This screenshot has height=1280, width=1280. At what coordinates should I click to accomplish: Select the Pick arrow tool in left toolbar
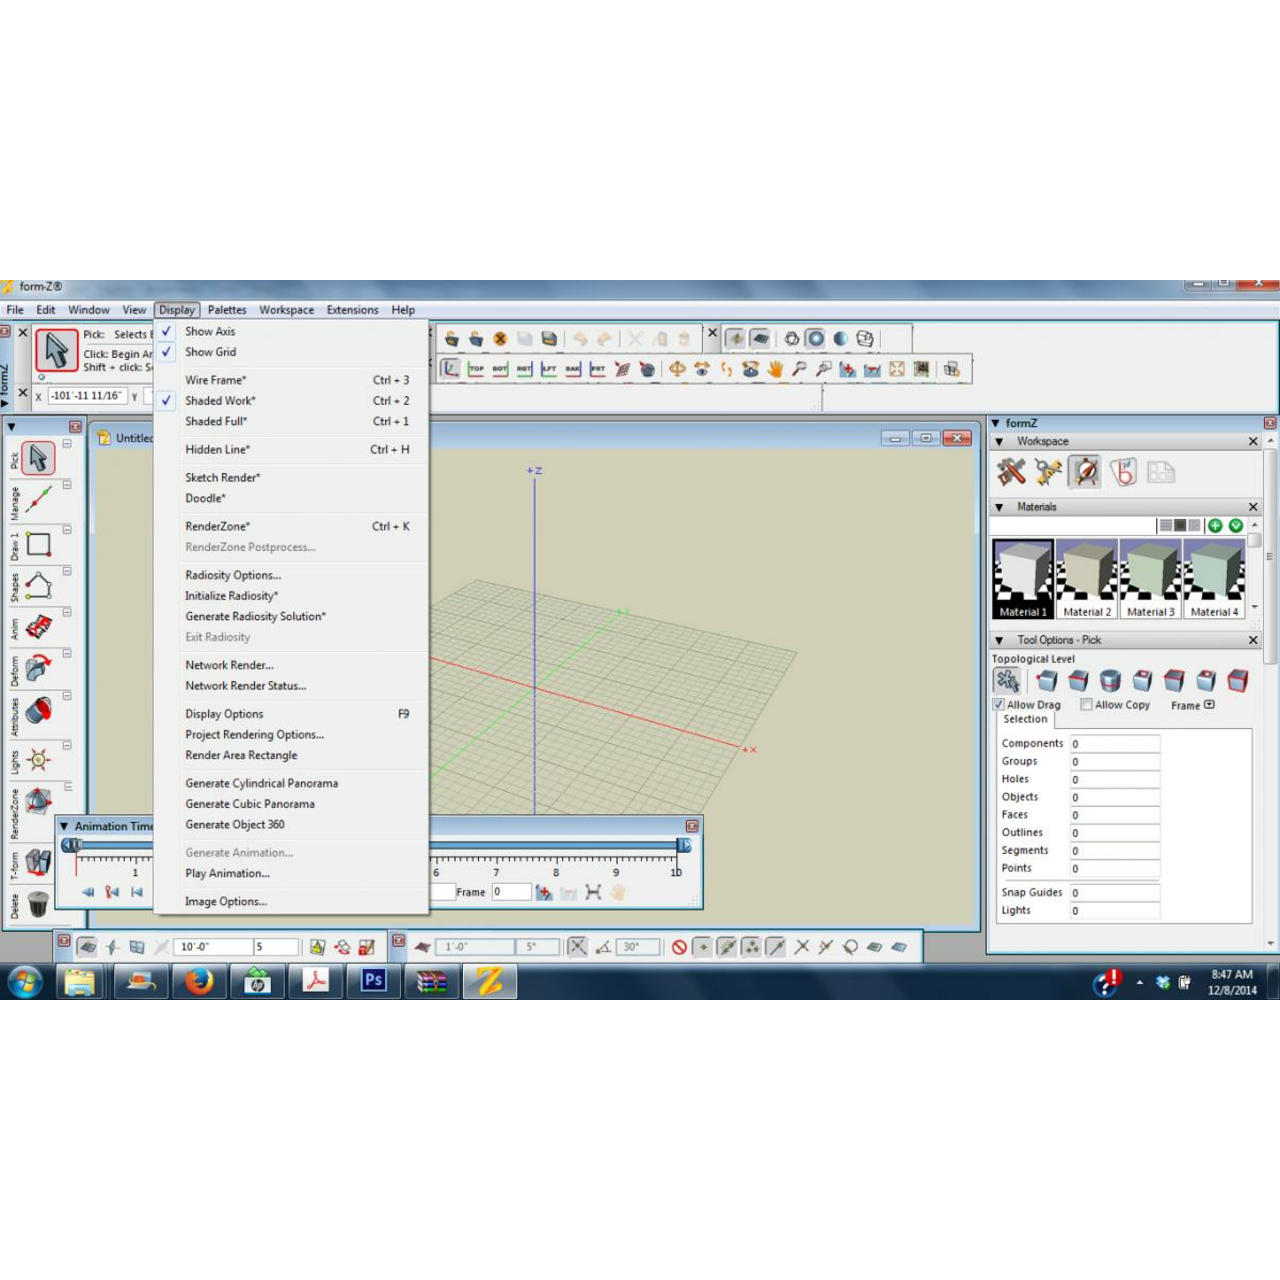[x=38, y=458]
